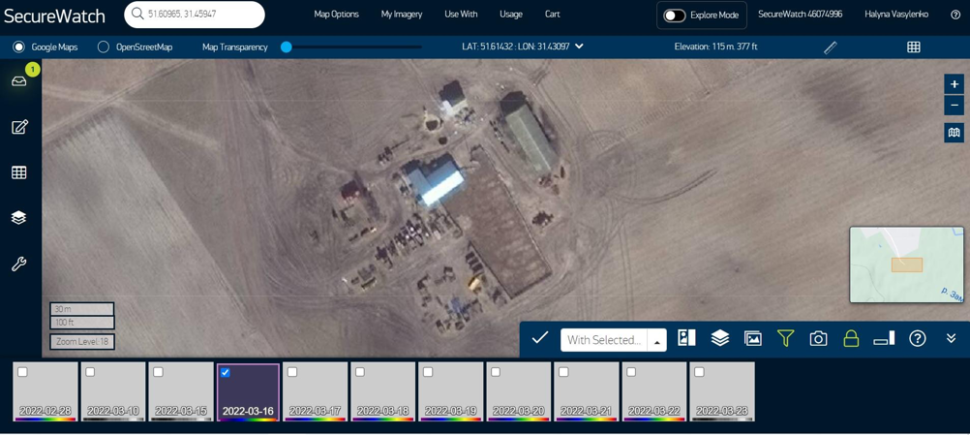Screen dimensions: 970x435
Task: Toggle the Explore Mode switch
Action: [675, 15]
